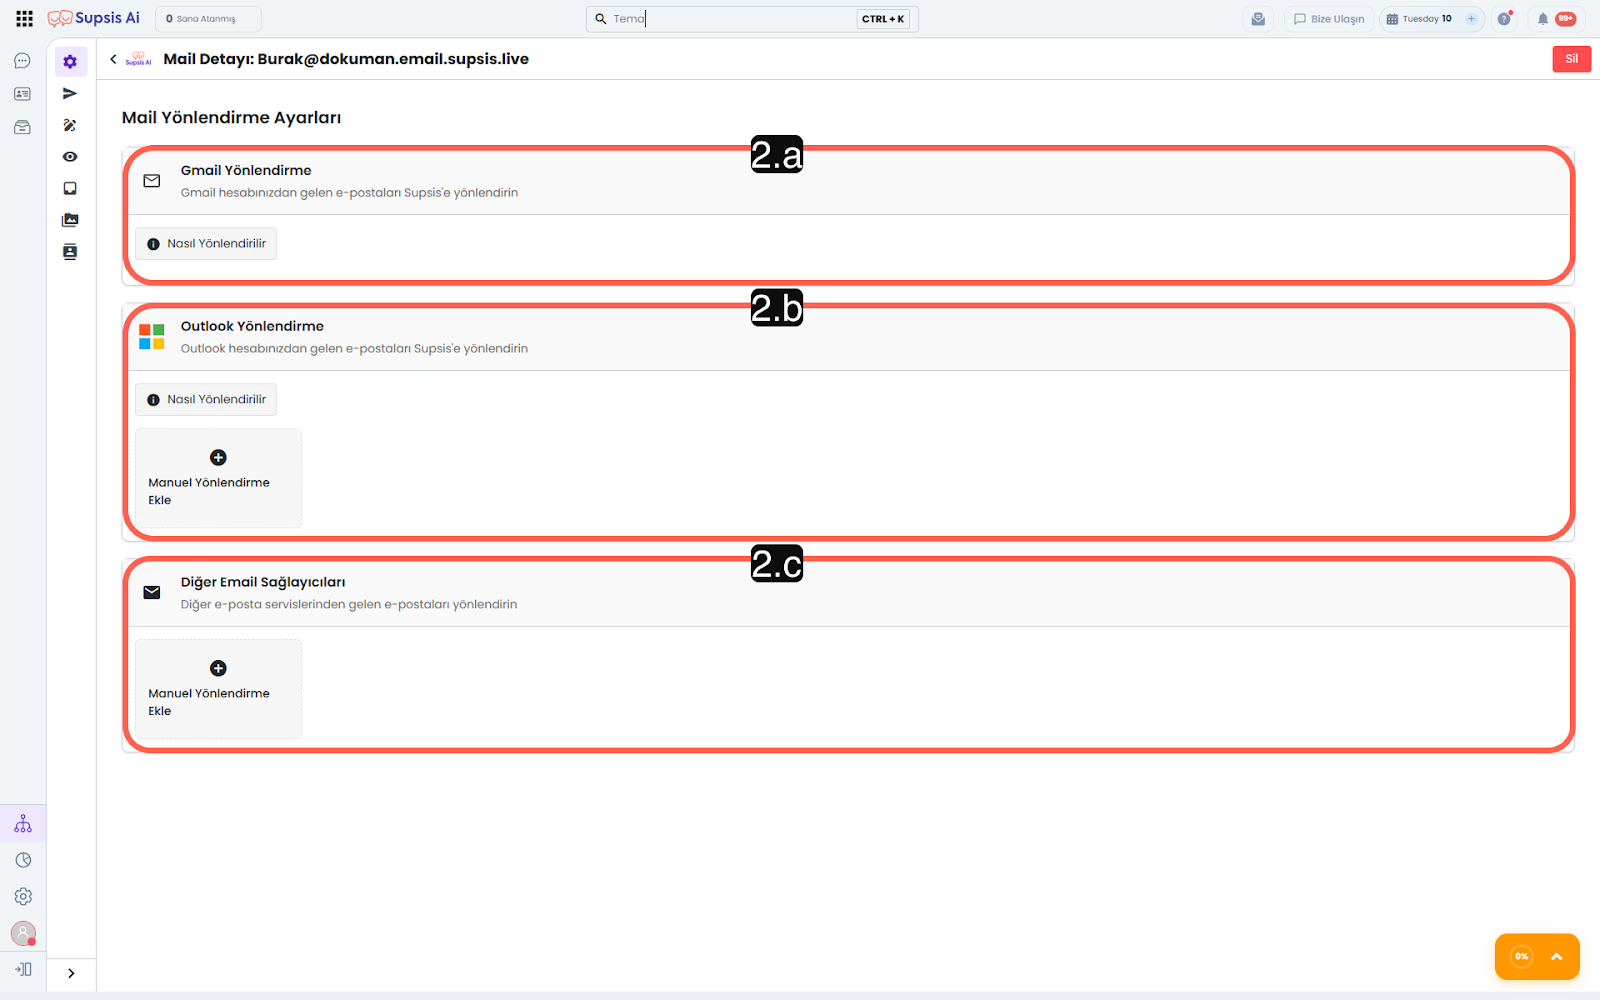The image size is (1600, 1000).
Task: Select the paper plane send icon
Action: pos(70,93)
